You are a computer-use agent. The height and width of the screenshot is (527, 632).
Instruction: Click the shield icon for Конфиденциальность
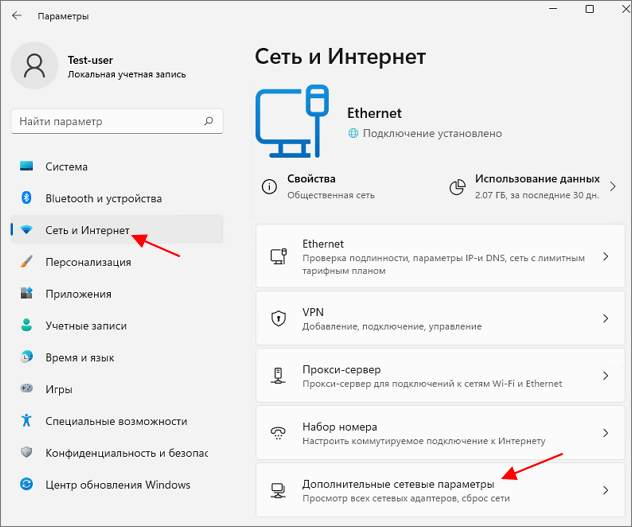click(x=27, y=452)
